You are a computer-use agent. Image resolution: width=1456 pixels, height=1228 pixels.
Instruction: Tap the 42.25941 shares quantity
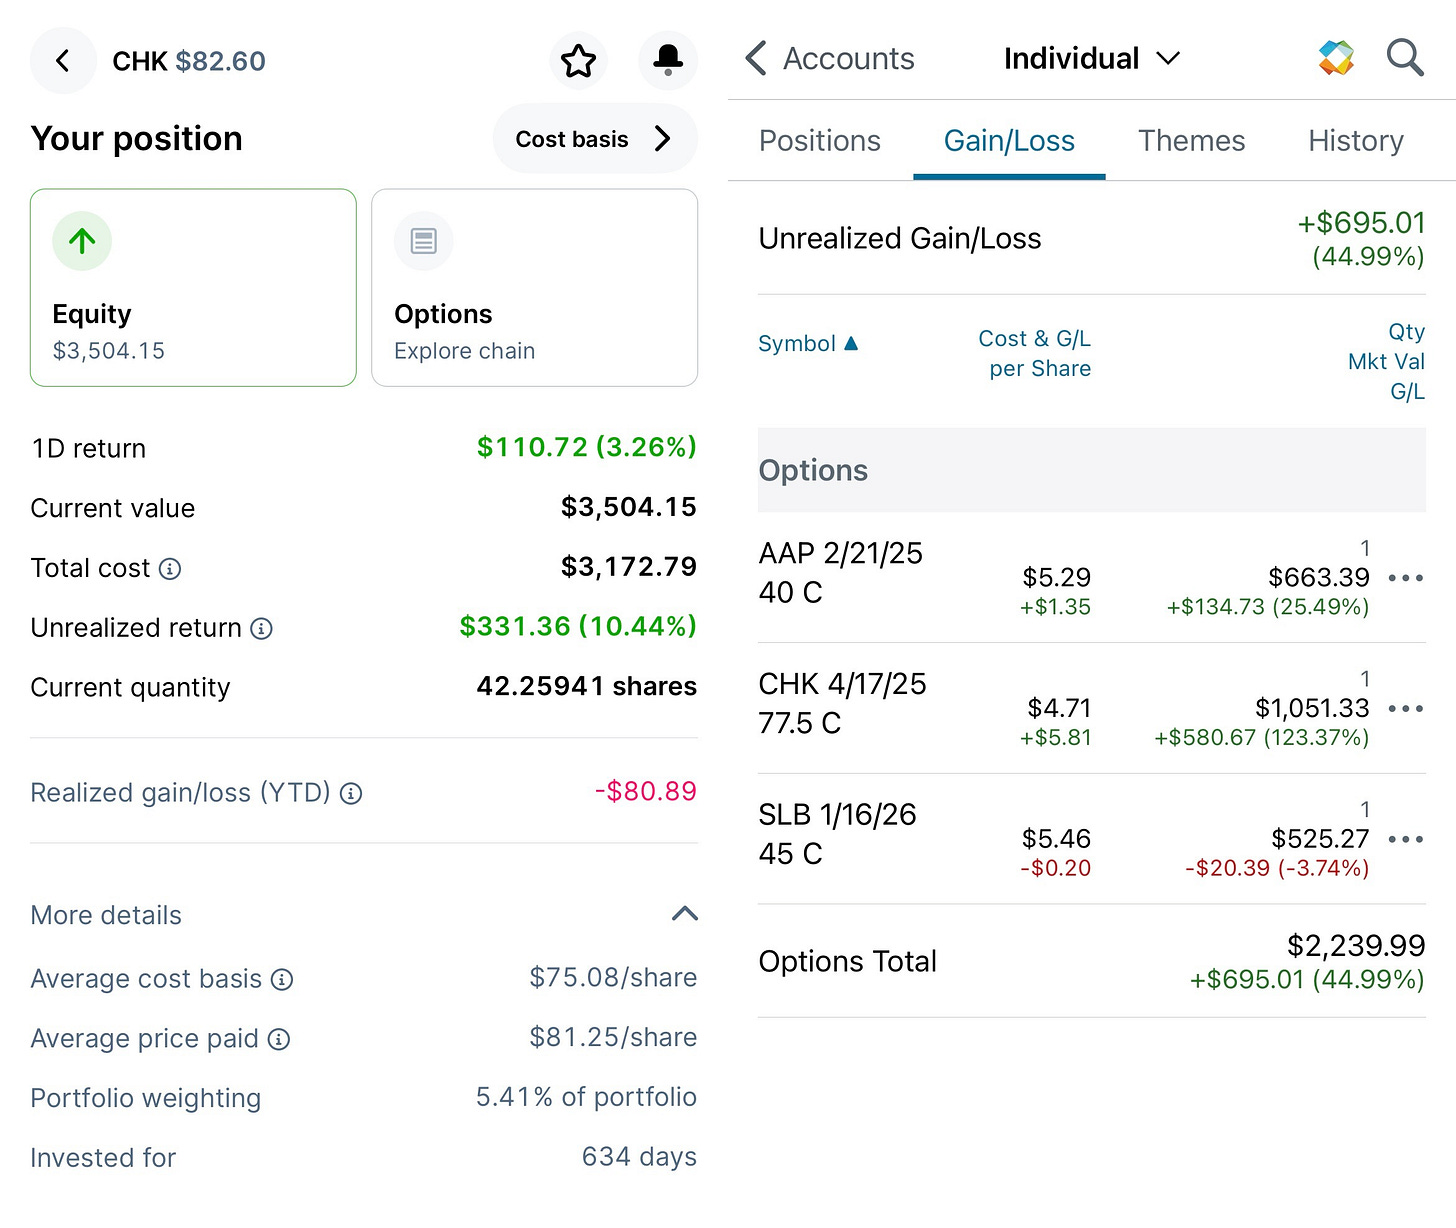tap(586, 687)
